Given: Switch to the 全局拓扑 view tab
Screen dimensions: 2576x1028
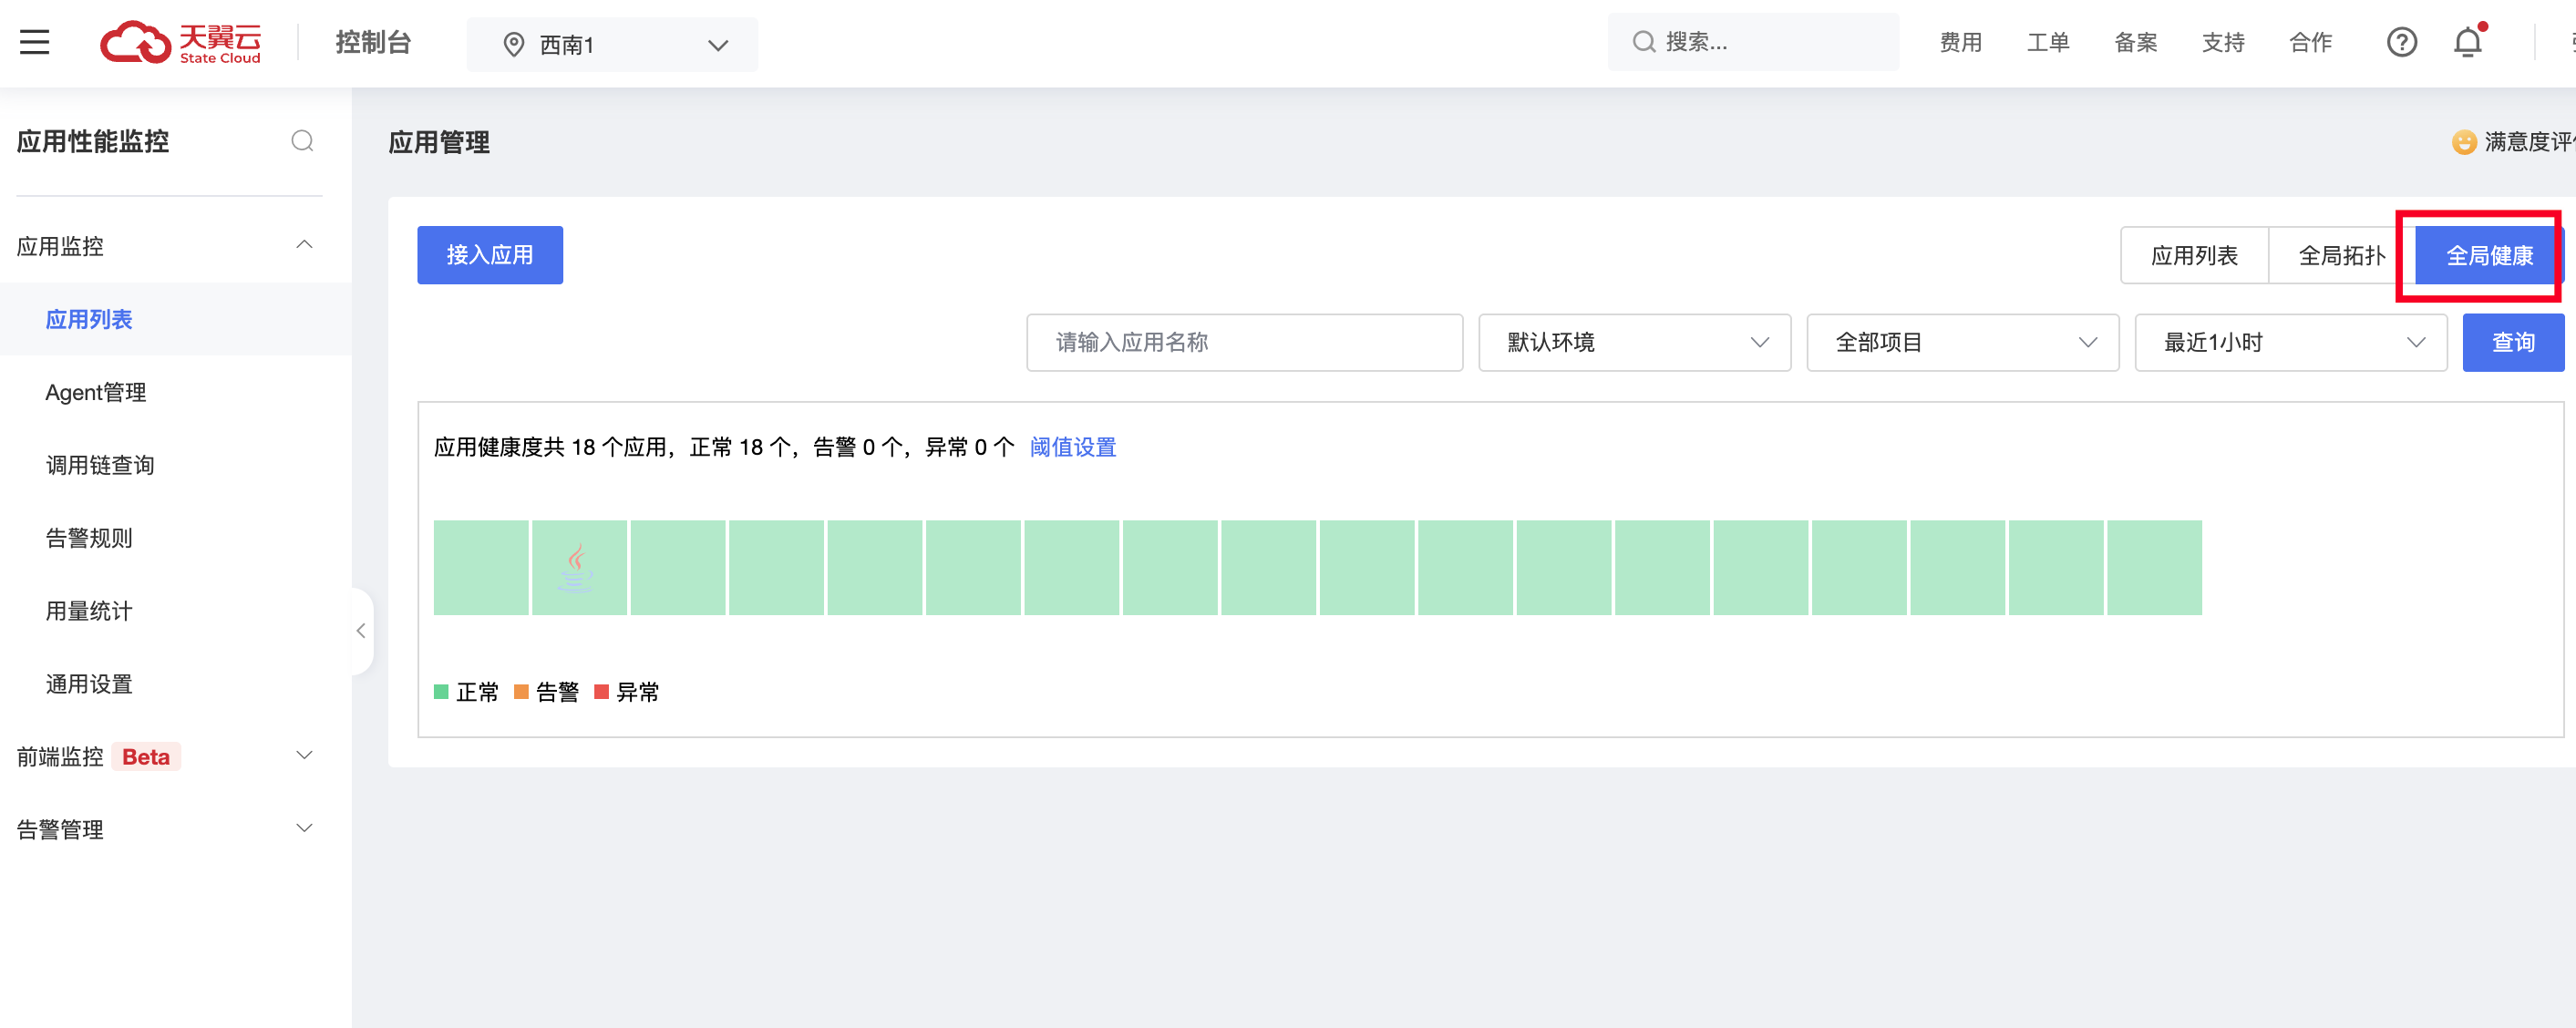Looking at the screenshot, I should point(2341,255).
